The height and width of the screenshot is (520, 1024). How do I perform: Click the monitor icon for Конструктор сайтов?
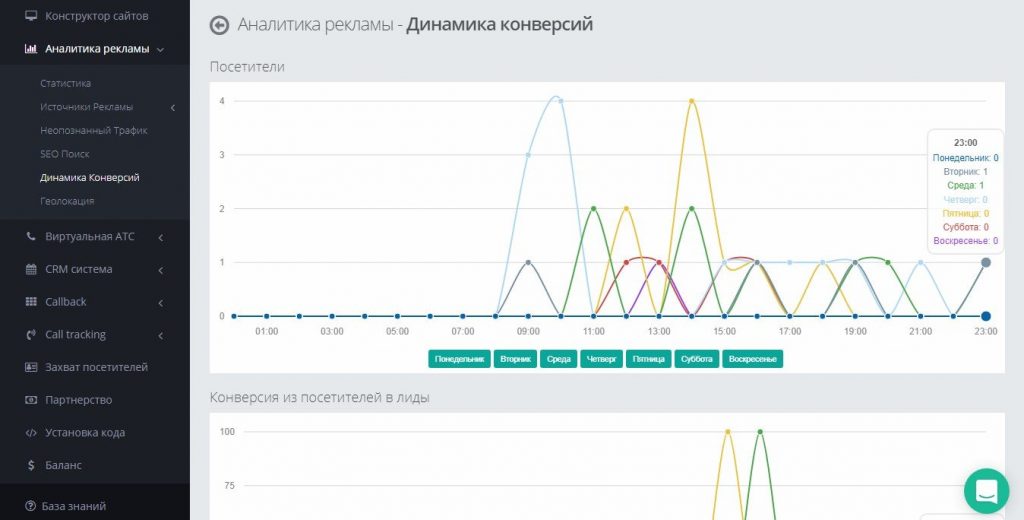coord(31,16)
